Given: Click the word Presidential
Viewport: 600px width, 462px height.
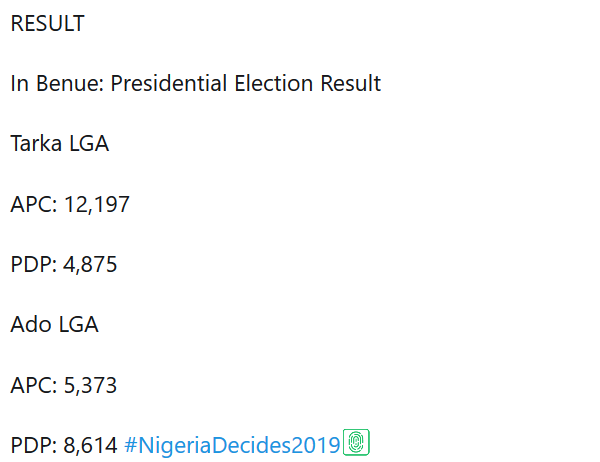Looking at the screenshot, I should (x=168, y=84).
